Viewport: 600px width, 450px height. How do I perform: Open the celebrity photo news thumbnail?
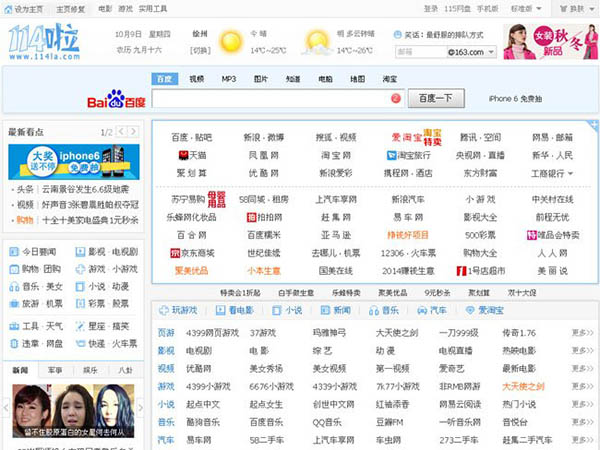73,411
